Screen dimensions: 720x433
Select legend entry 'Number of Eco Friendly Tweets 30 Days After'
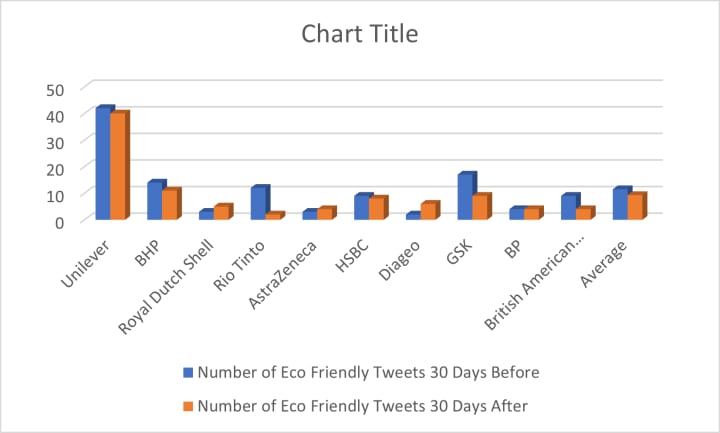(356, 406)
